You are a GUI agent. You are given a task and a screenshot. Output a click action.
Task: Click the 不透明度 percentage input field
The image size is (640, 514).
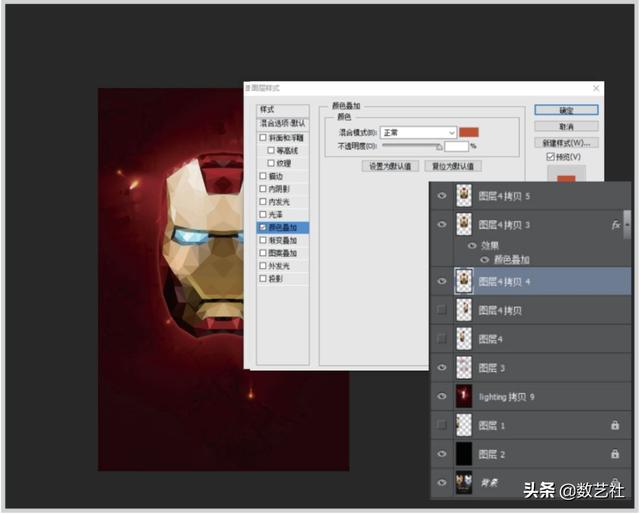click(456, 146)
